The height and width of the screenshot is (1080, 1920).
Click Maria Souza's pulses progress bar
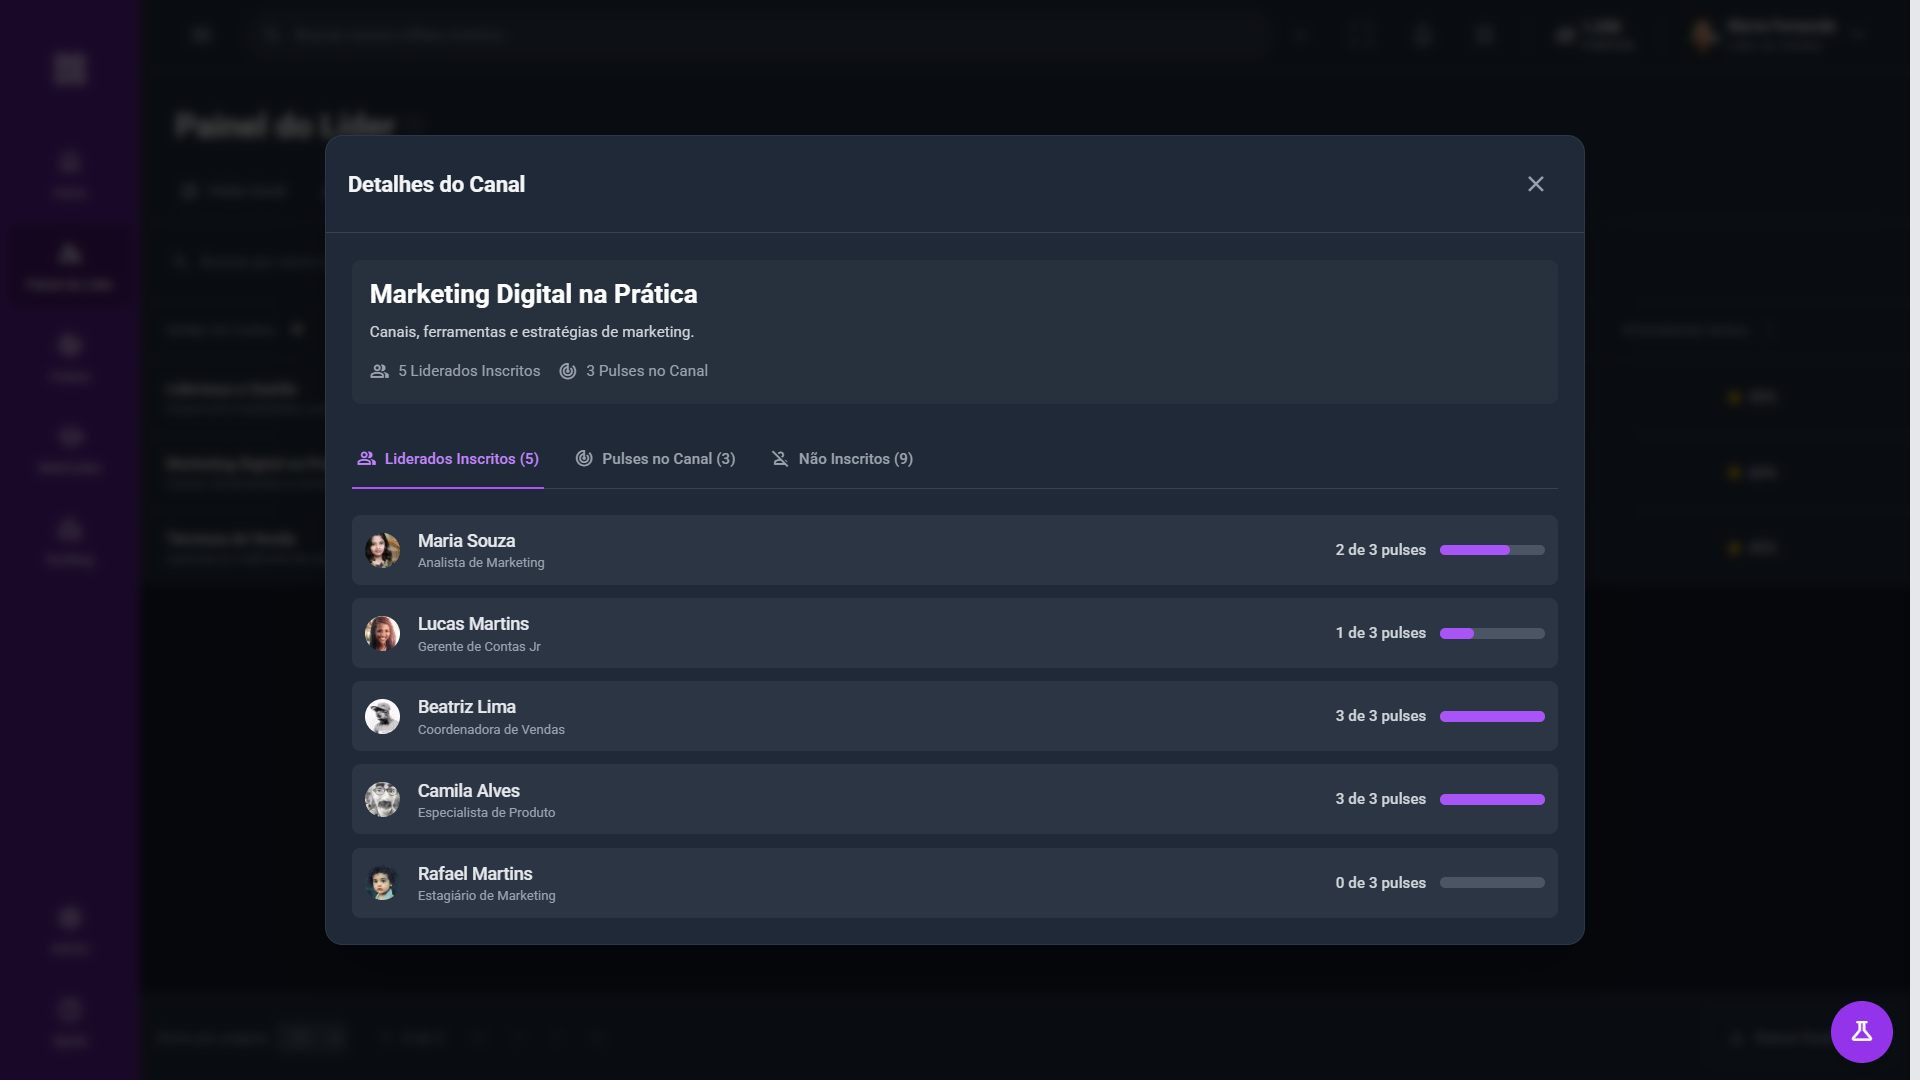[1491, 550]
